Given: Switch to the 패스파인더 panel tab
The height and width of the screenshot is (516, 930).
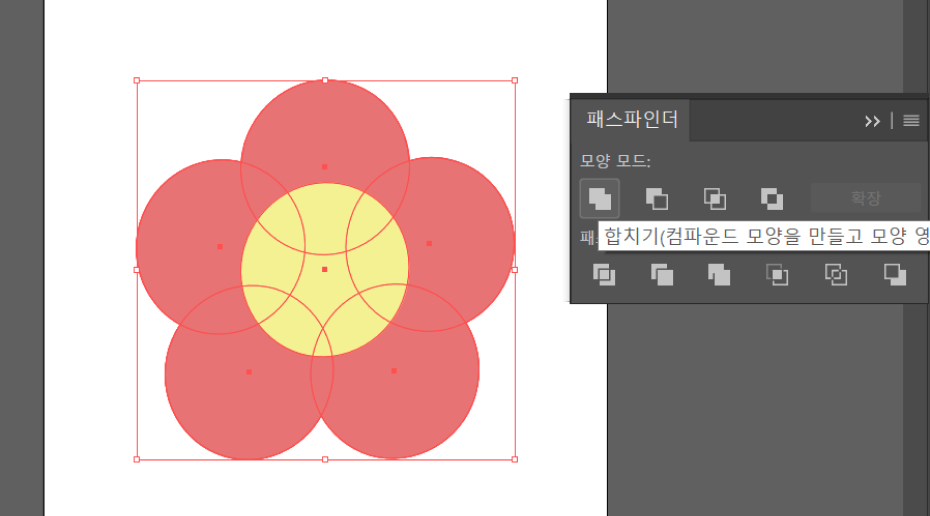Looking at the screenshot, I should pos(631,120).
